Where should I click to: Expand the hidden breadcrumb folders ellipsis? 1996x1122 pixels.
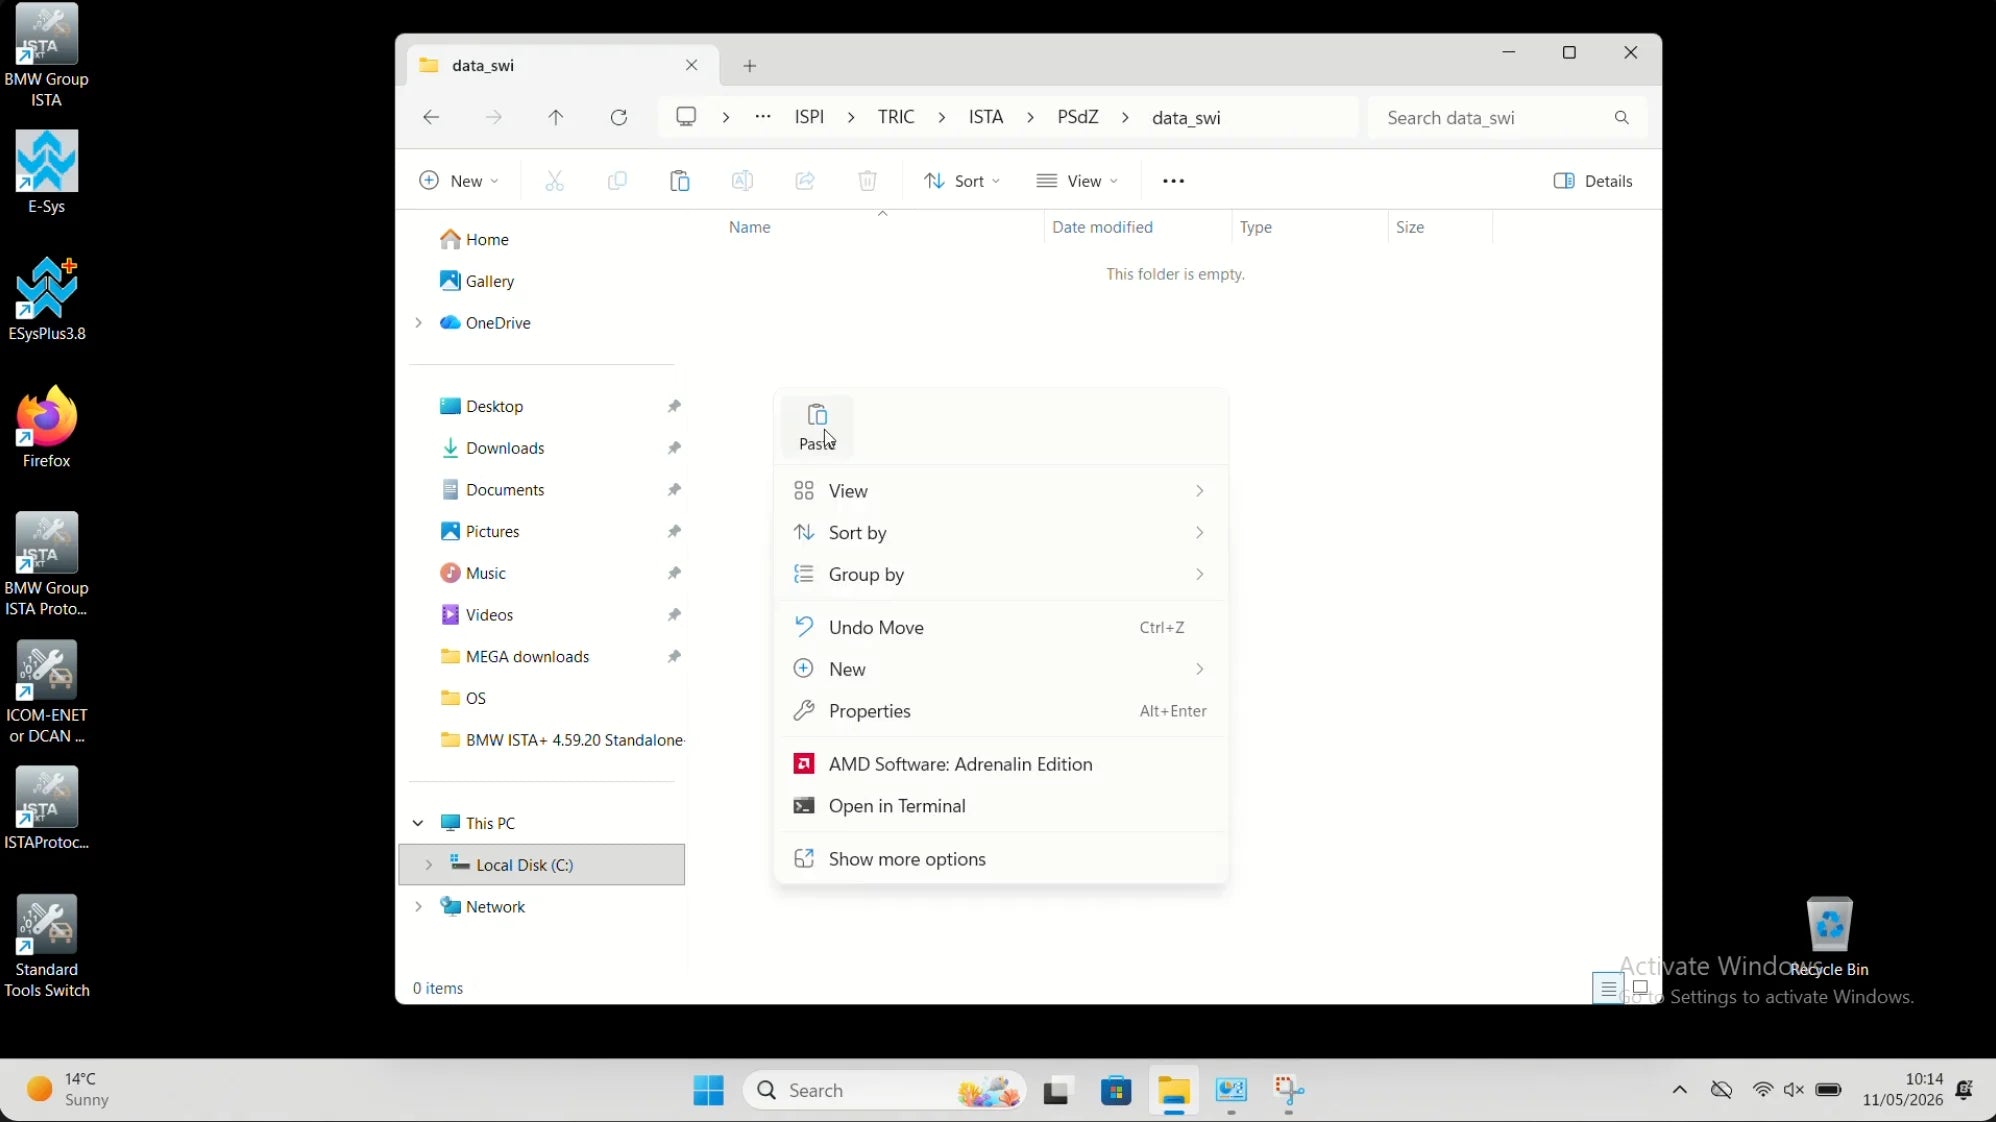click(x=763, y=117)
